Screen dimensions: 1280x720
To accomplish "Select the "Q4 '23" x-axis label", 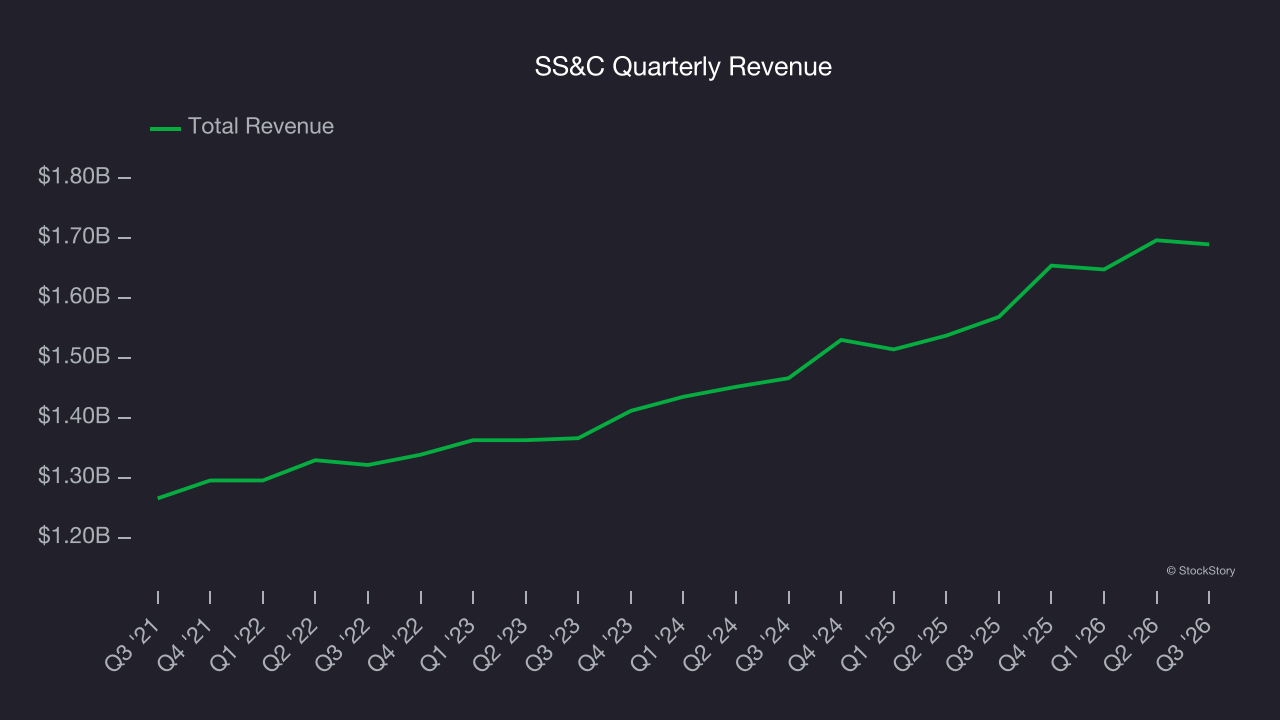I will [x=606, y=643].
